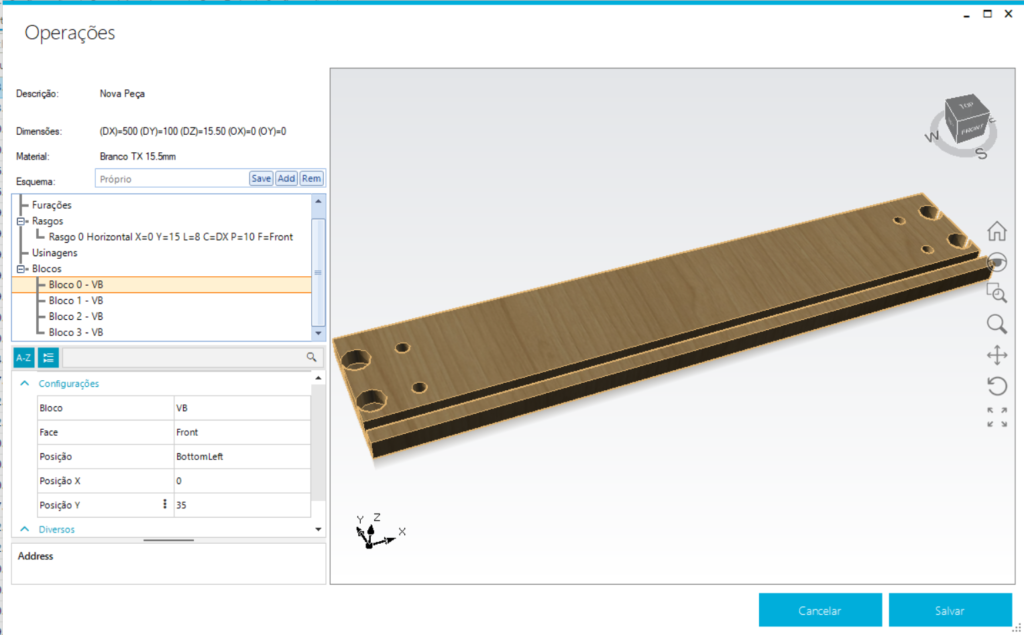Click the tree list scroll down arrow
Viewport: 1024px width, 635px height.
point(318,333)
